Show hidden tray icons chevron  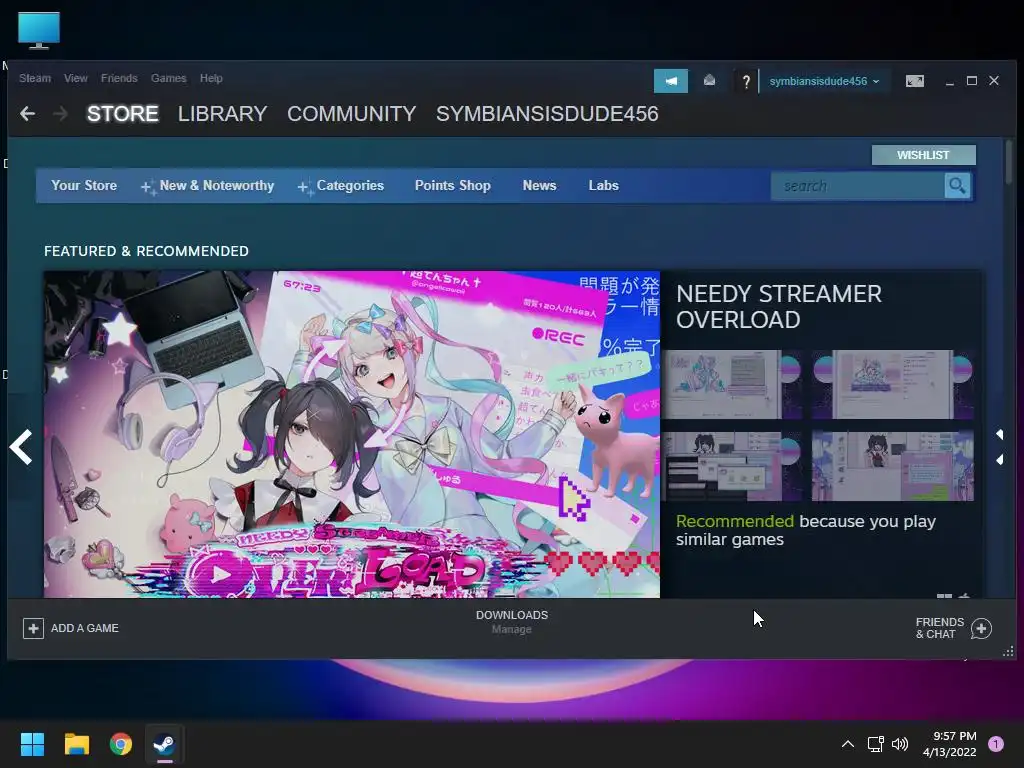point(848,744)
